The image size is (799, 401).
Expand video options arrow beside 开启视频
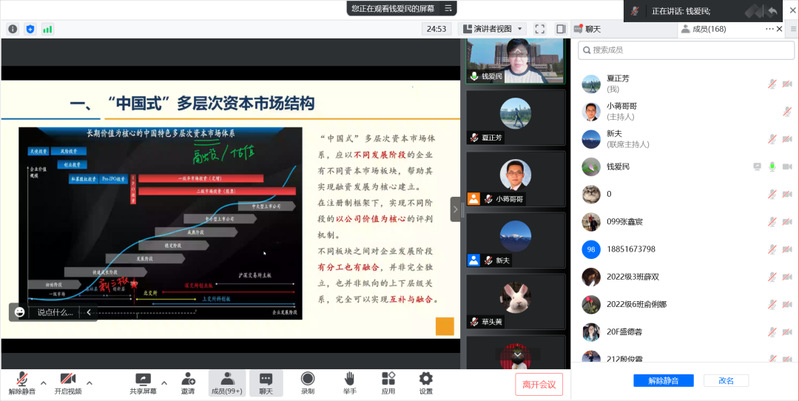[x=90, y=379]
